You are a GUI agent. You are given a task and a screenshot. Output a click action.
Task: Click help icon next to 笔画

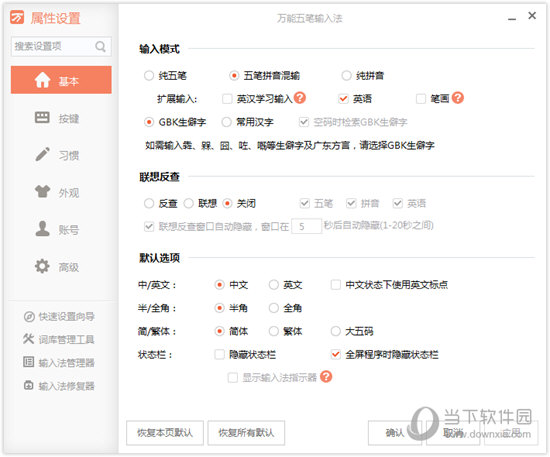[x=458, y=98]
